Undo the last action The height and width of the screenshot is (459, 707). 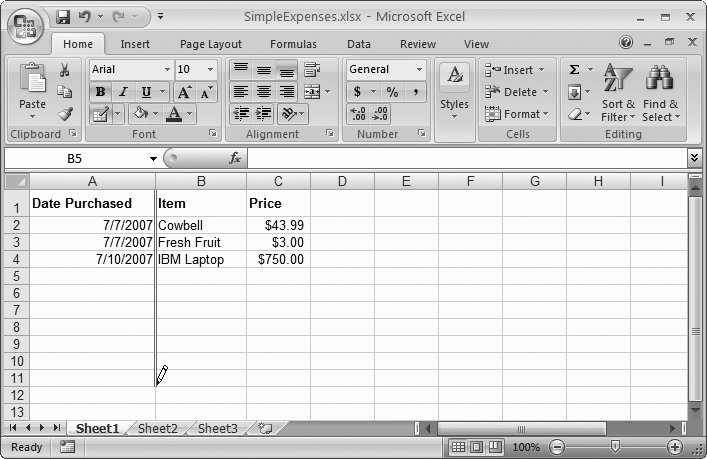click(84, 17)
